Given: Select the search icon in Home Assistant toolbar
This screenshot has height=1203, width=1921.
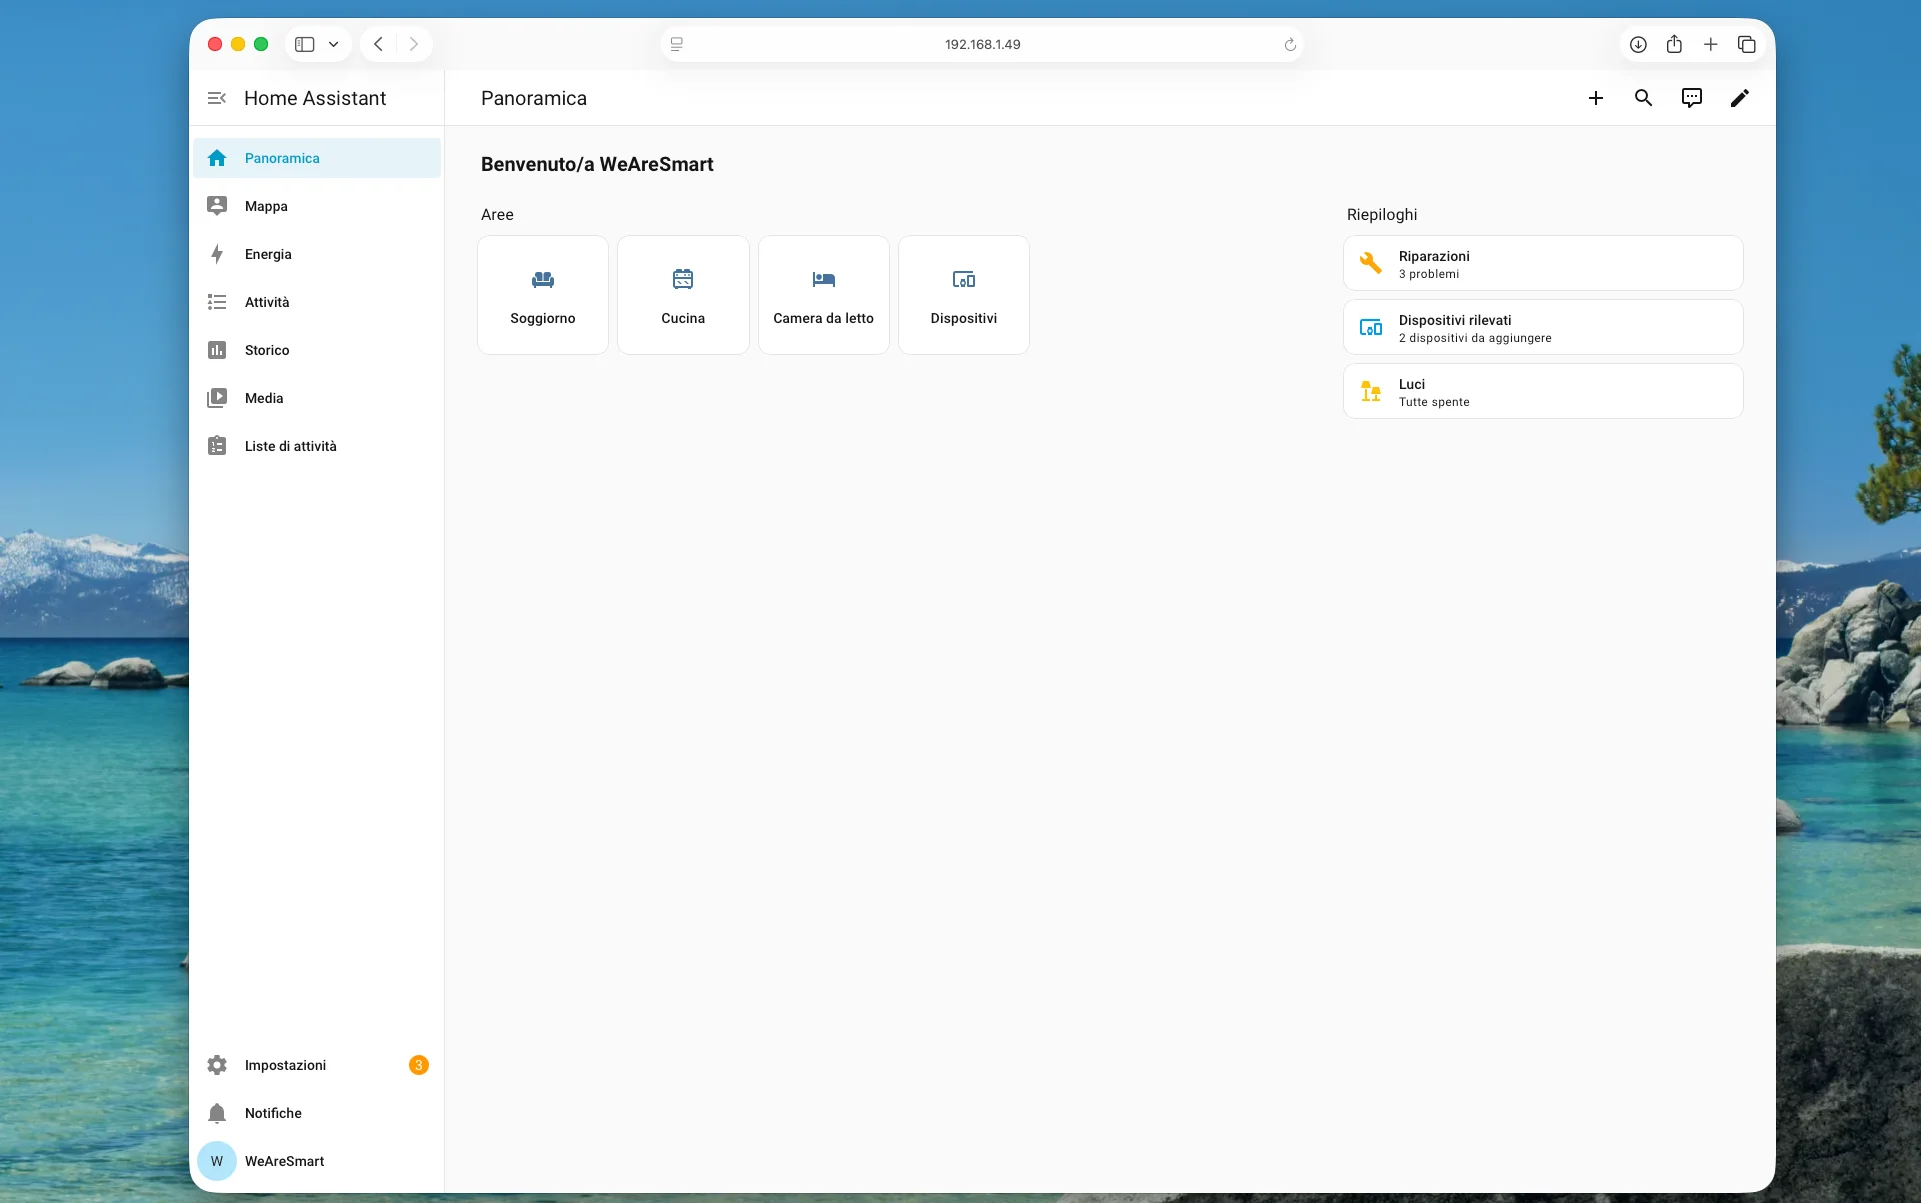Looking at the screenshot, I should point(1643,97).
